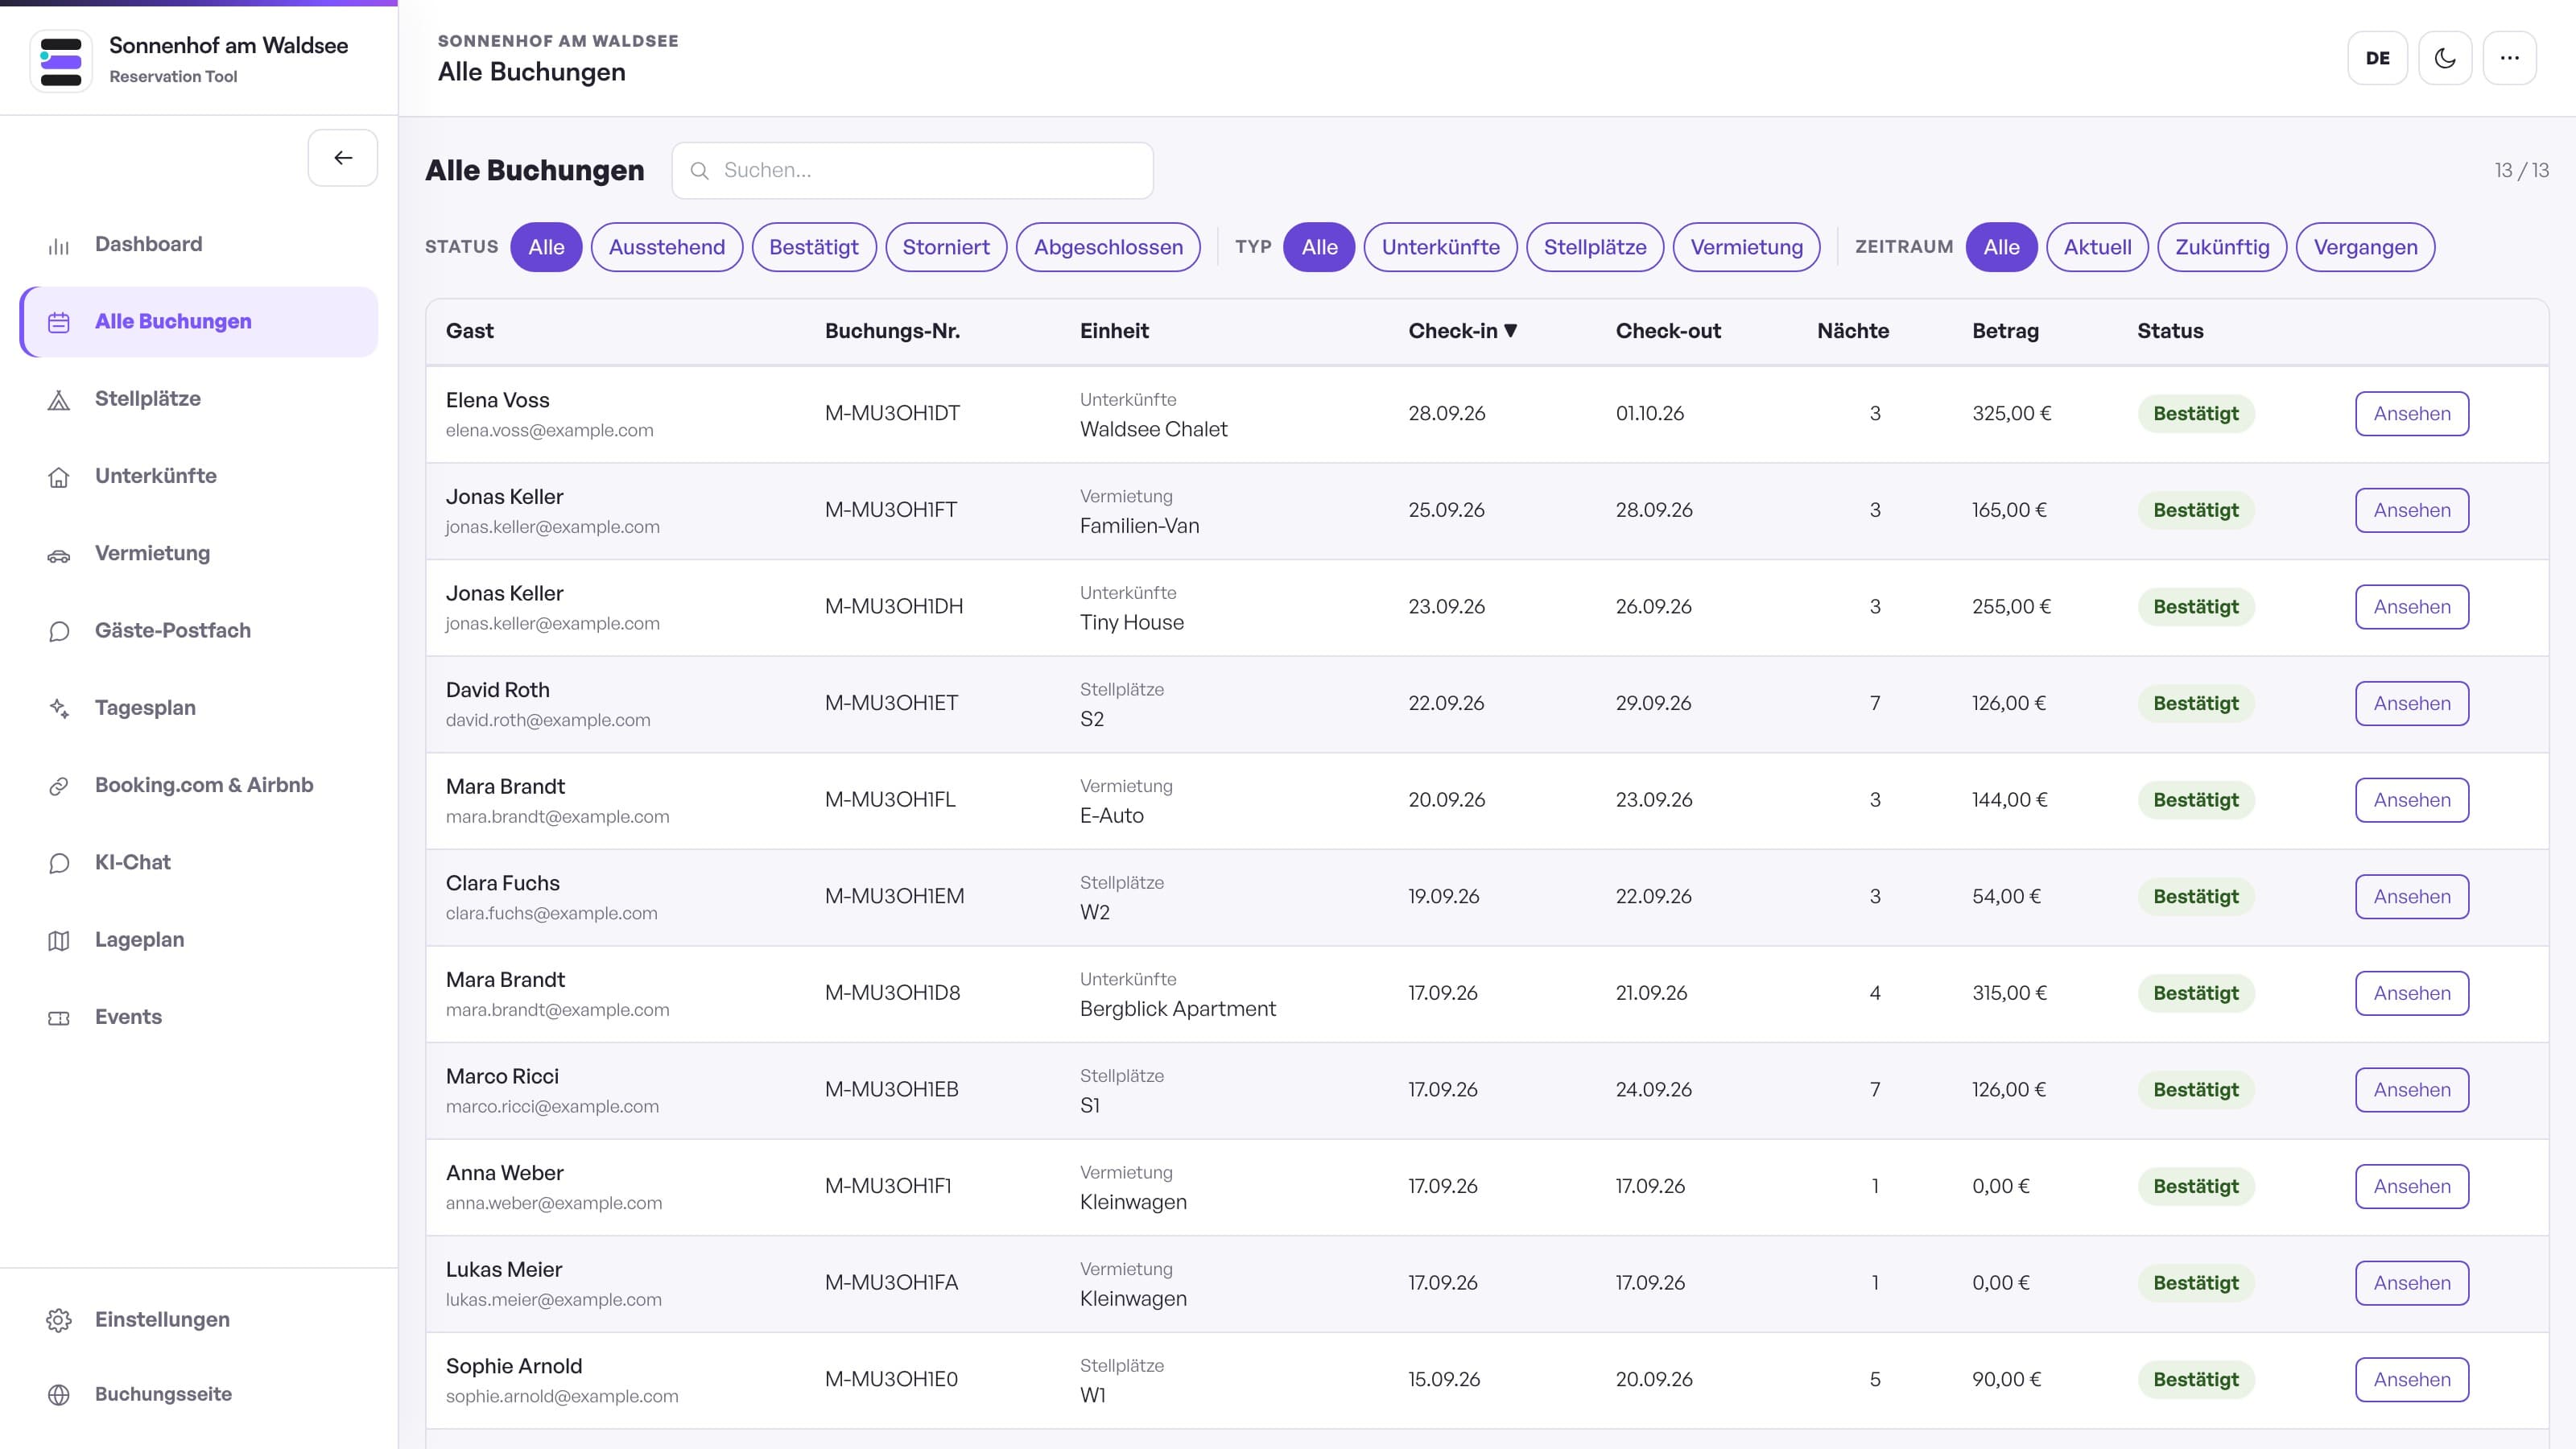Open the three-dots more options menu

click(x=2510, y=58)
